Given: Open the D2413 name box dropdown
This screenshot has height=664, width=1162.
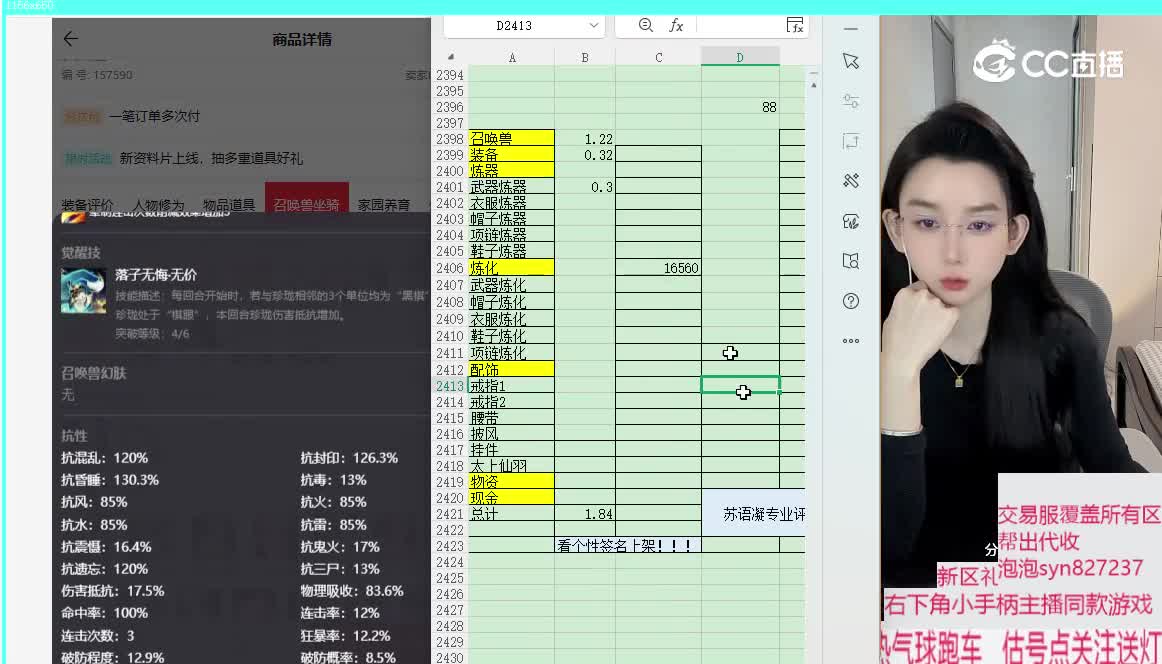Looking at the screenshot, I should pyautogui.click(x=594, y=26).
